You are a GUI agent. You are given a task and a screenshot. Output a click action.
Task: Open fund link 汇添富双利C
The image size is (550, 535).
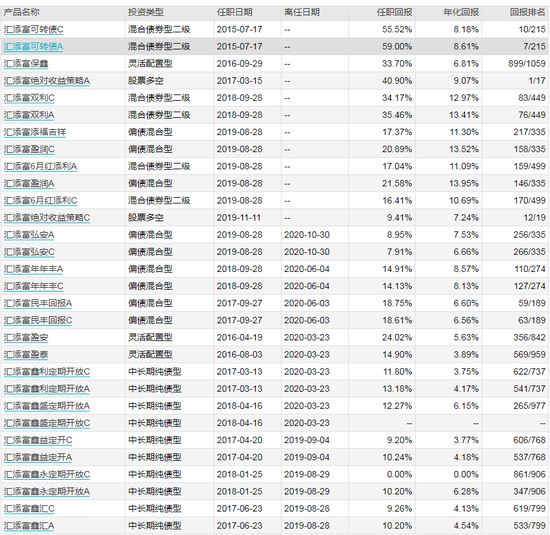point(29,98)
